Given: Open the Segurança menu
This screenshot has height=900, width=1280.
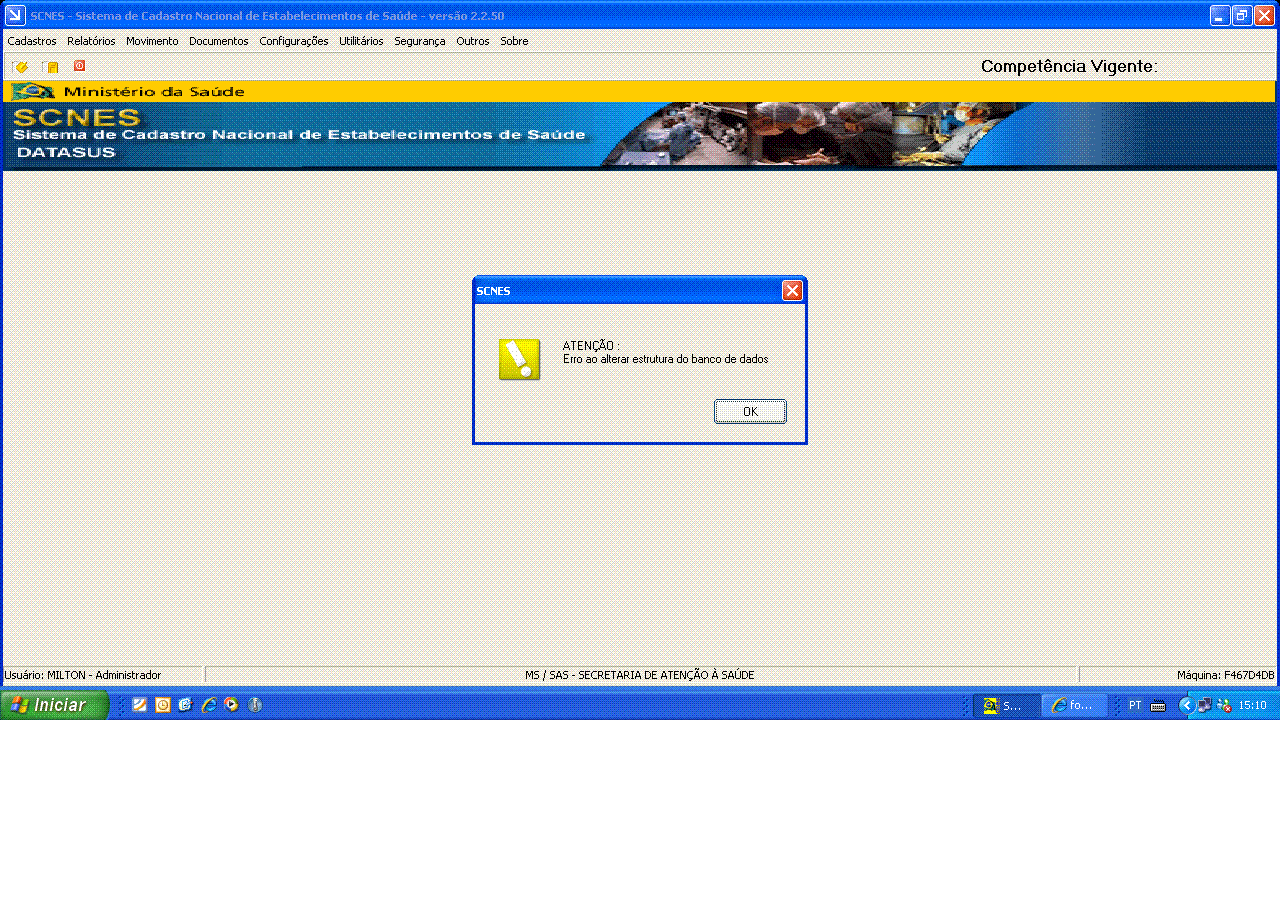Looking at the screenshot, I should point(420,41).
